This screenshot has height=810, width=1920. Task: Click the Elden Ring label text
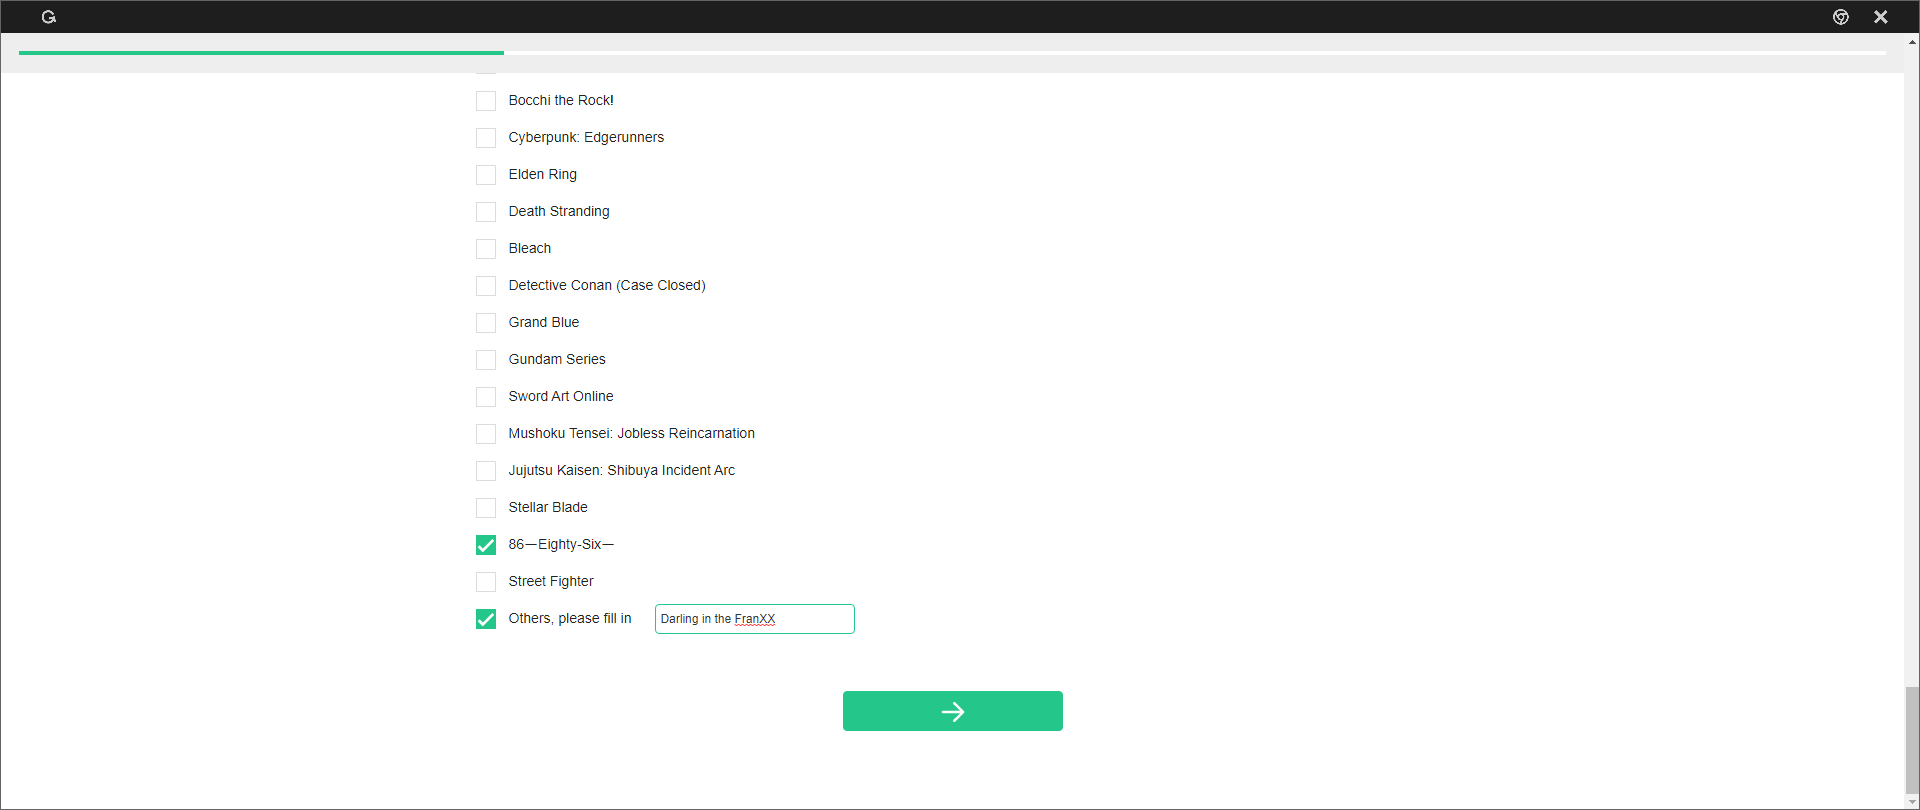(x=543, y=175)
